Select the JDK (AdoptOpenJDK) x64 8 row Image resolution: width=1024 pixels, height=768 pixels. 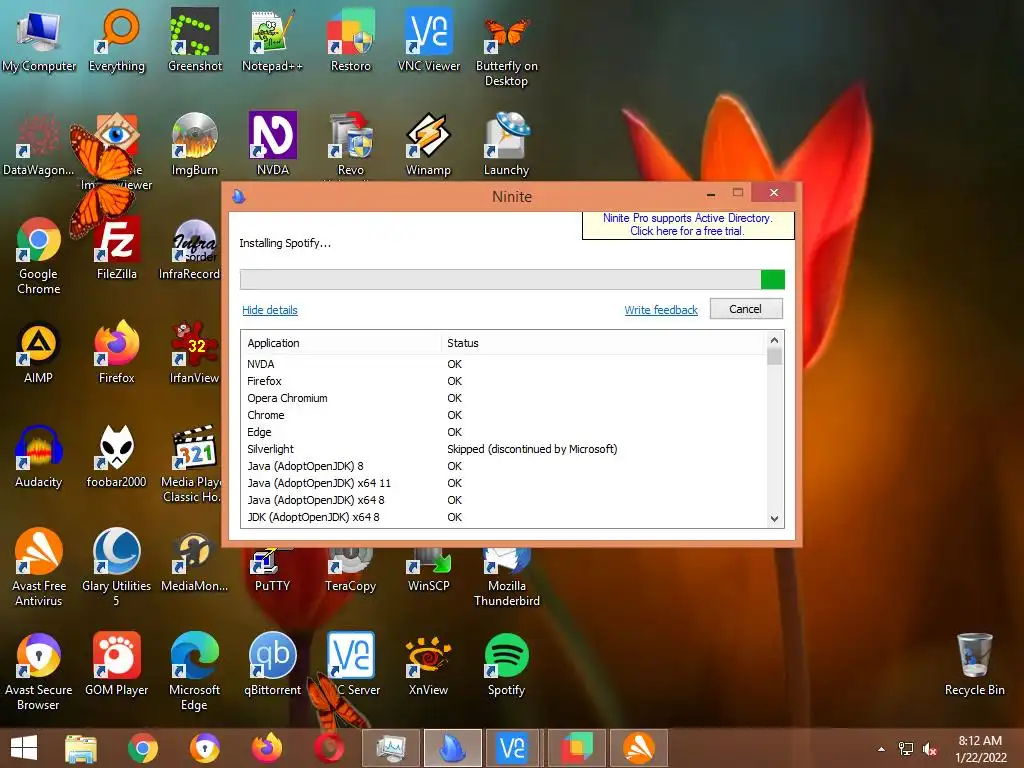click(x=504, y=517)
